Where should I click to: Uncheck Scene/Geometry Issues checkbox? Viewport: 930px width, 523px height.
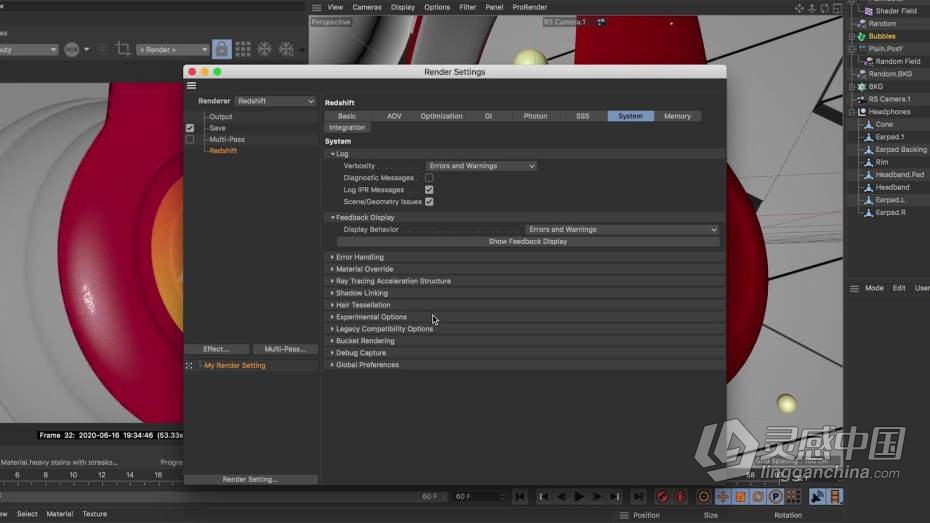429,202
